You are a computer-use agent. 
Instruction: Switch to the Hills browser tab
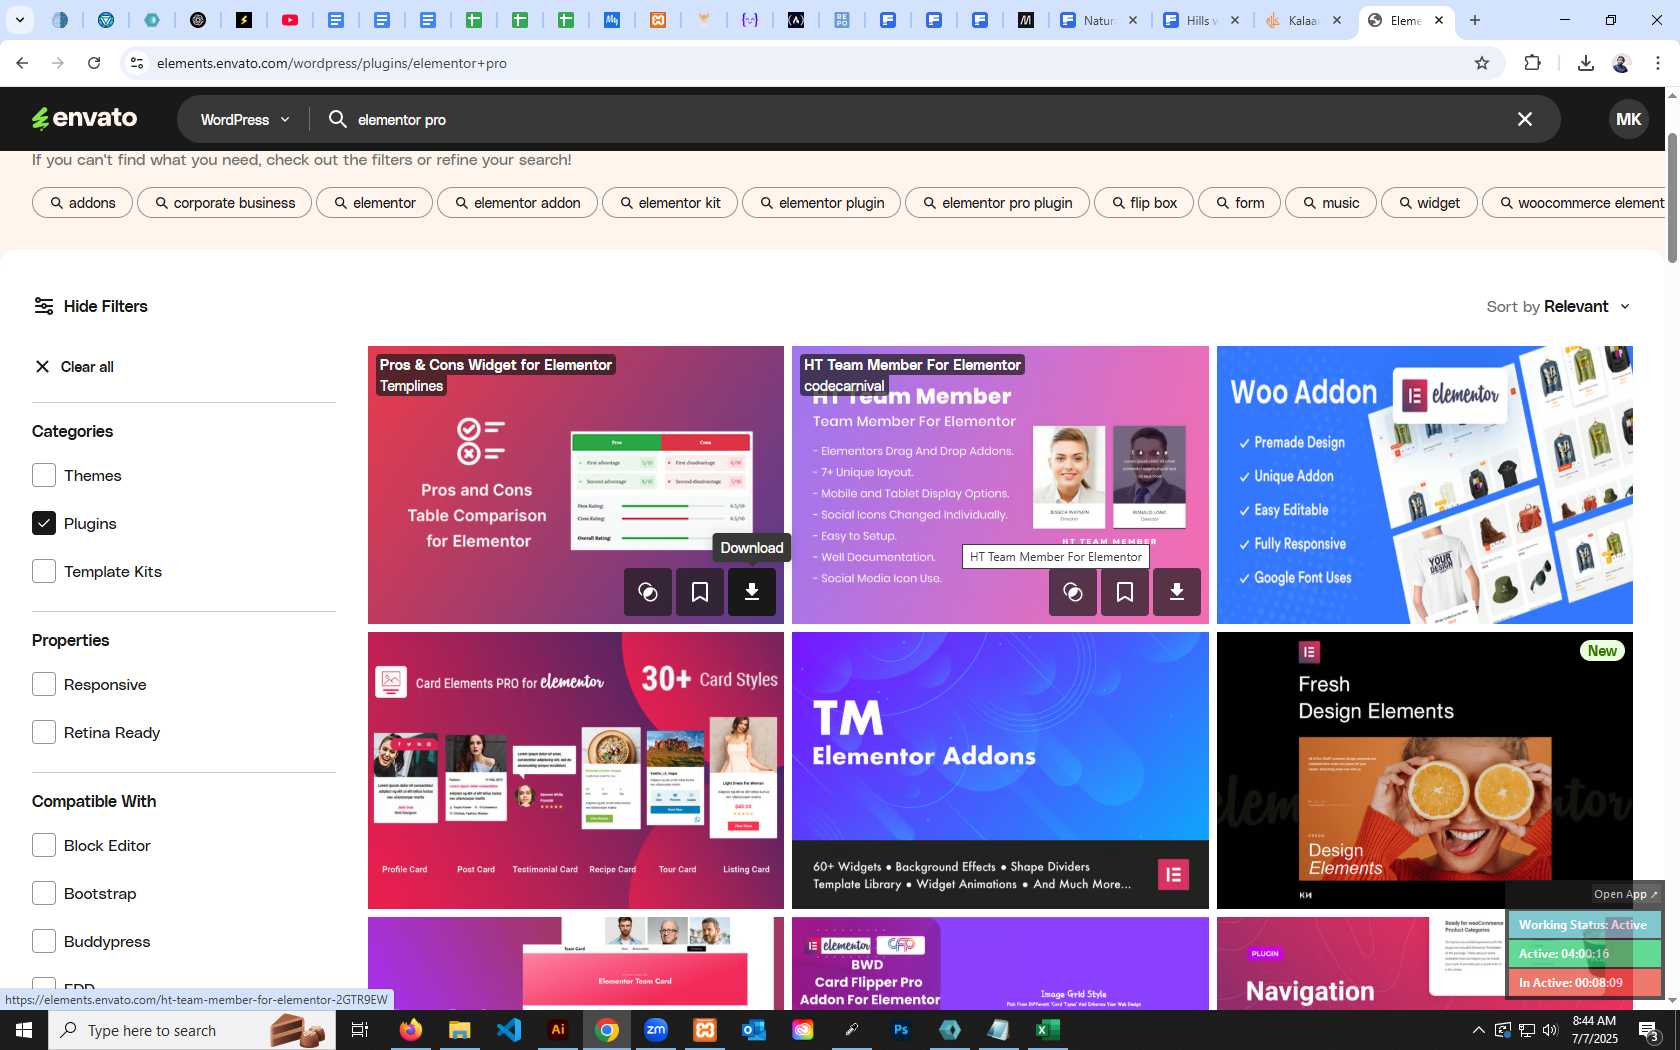coord(1199,20)
